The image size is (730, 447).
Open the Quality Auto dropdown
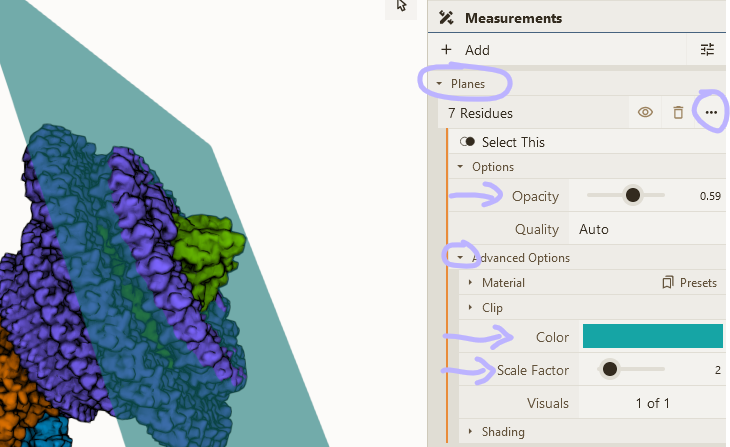pyautogui.click(x=649, y=229)
